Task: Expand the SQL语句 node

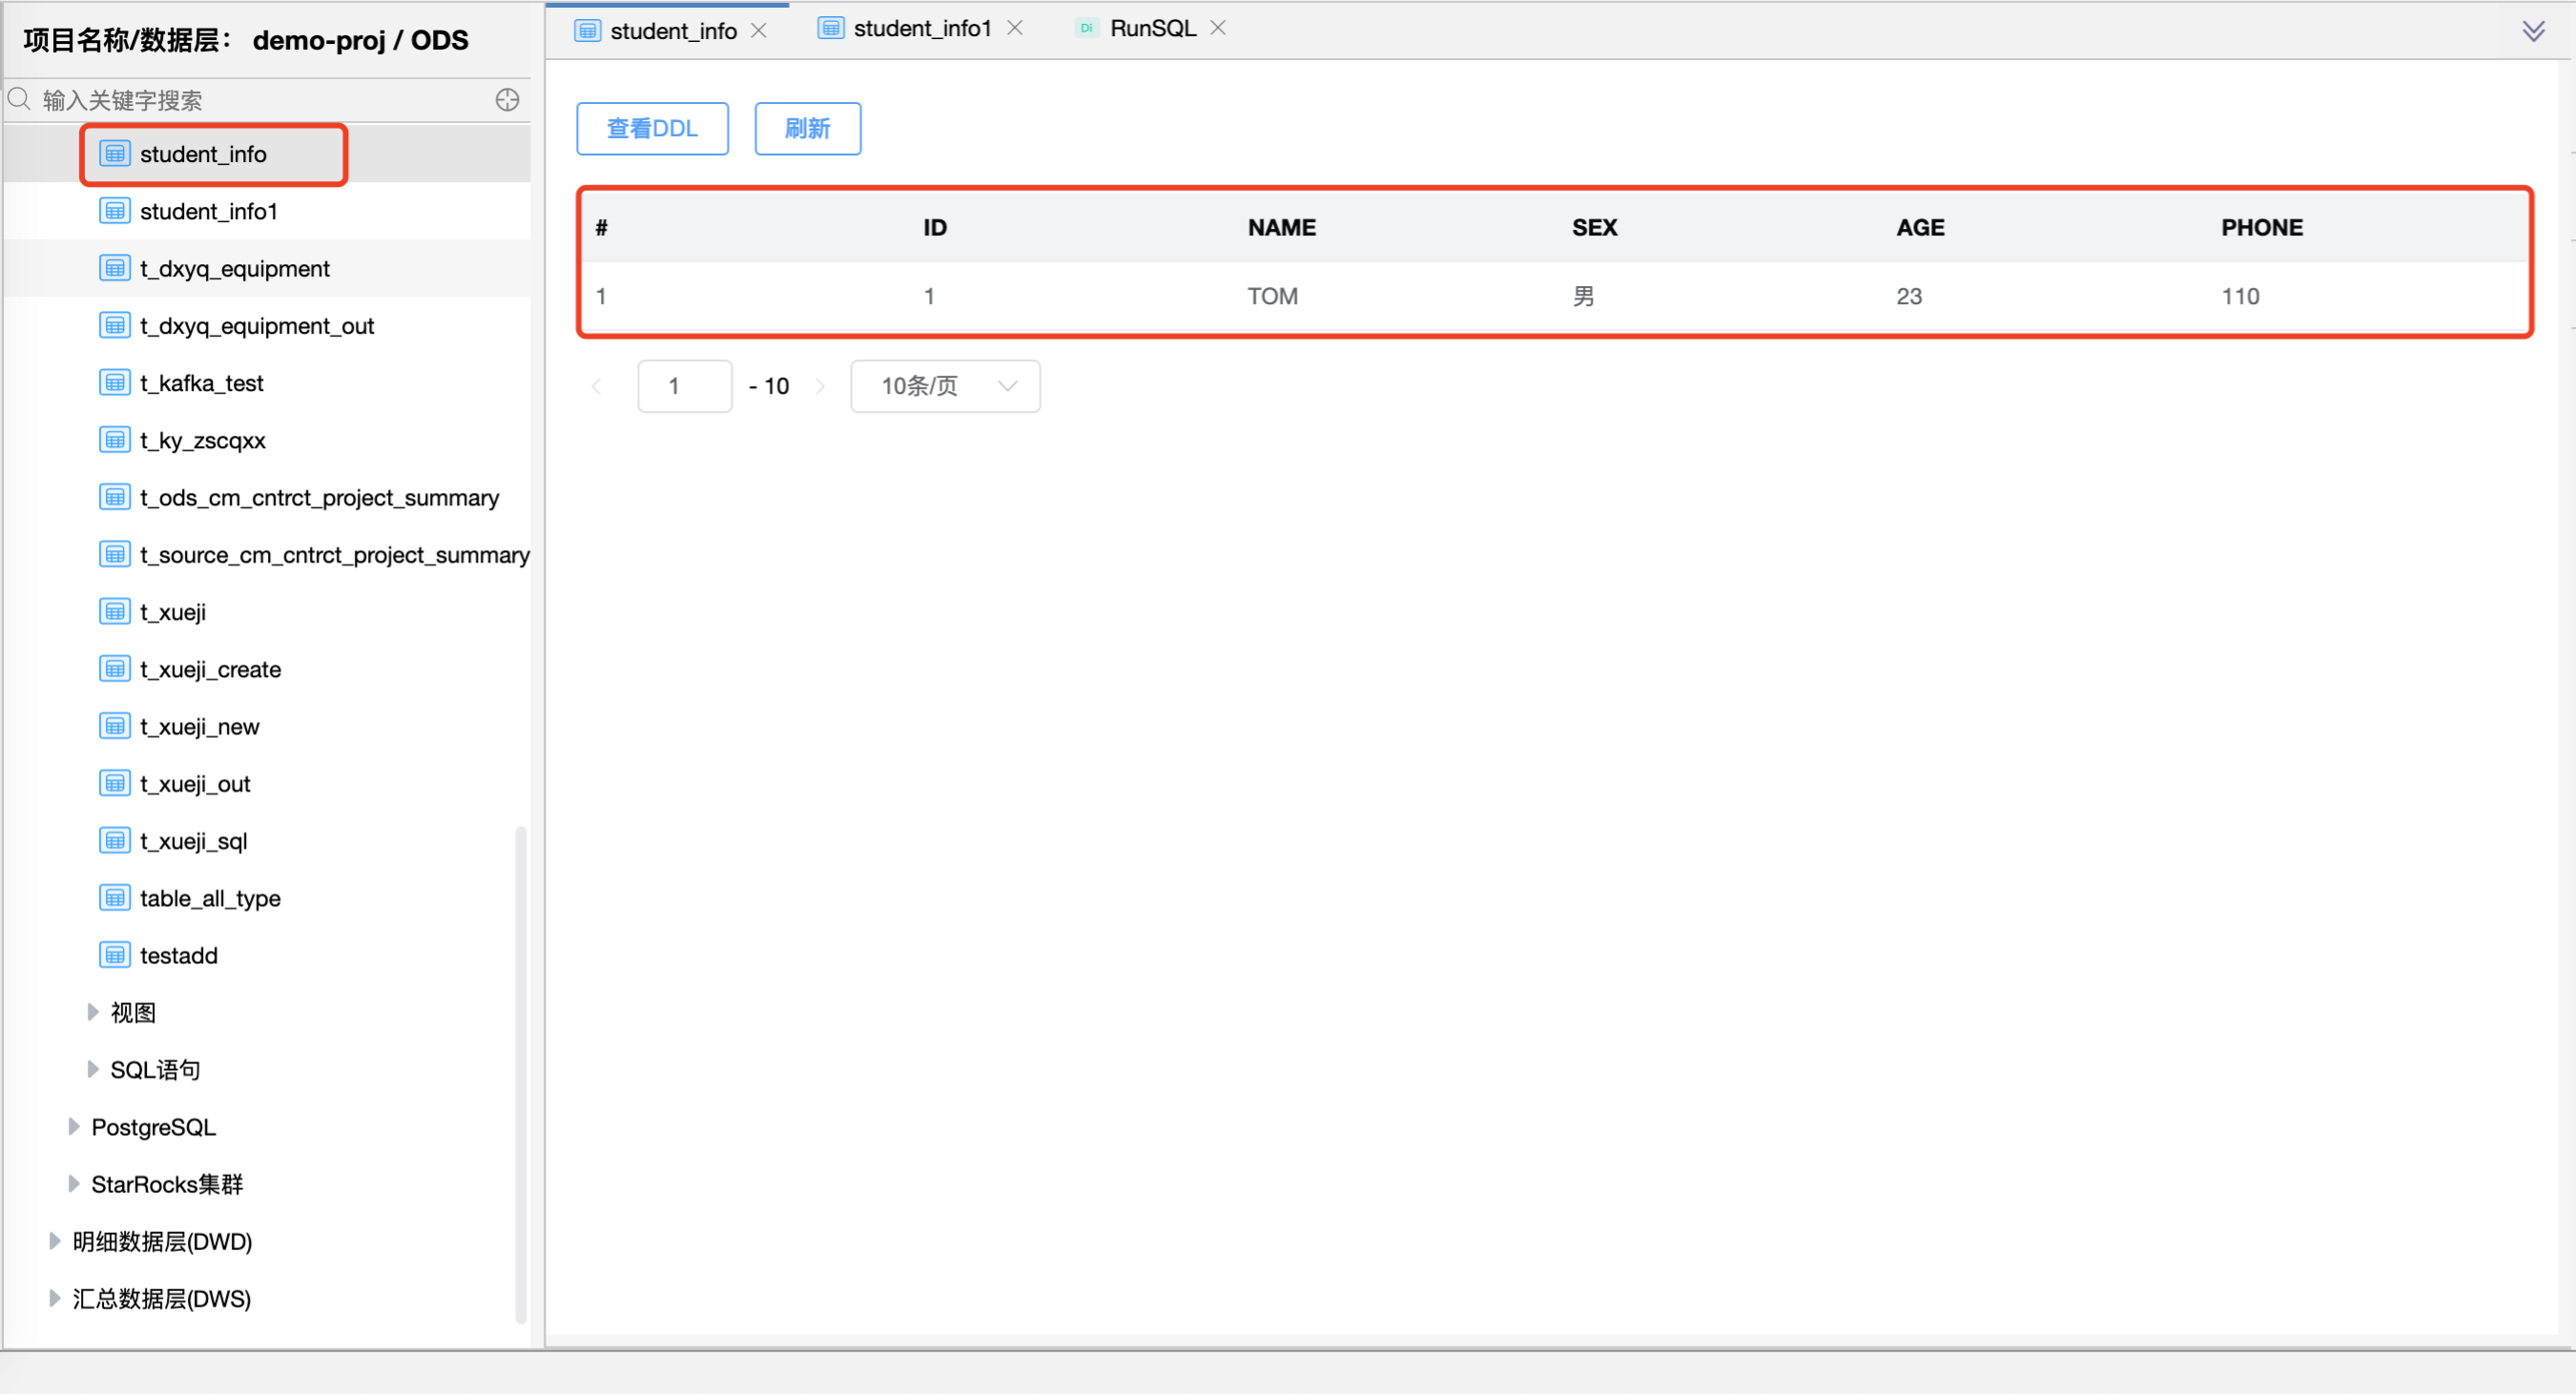Action: 93,1068
